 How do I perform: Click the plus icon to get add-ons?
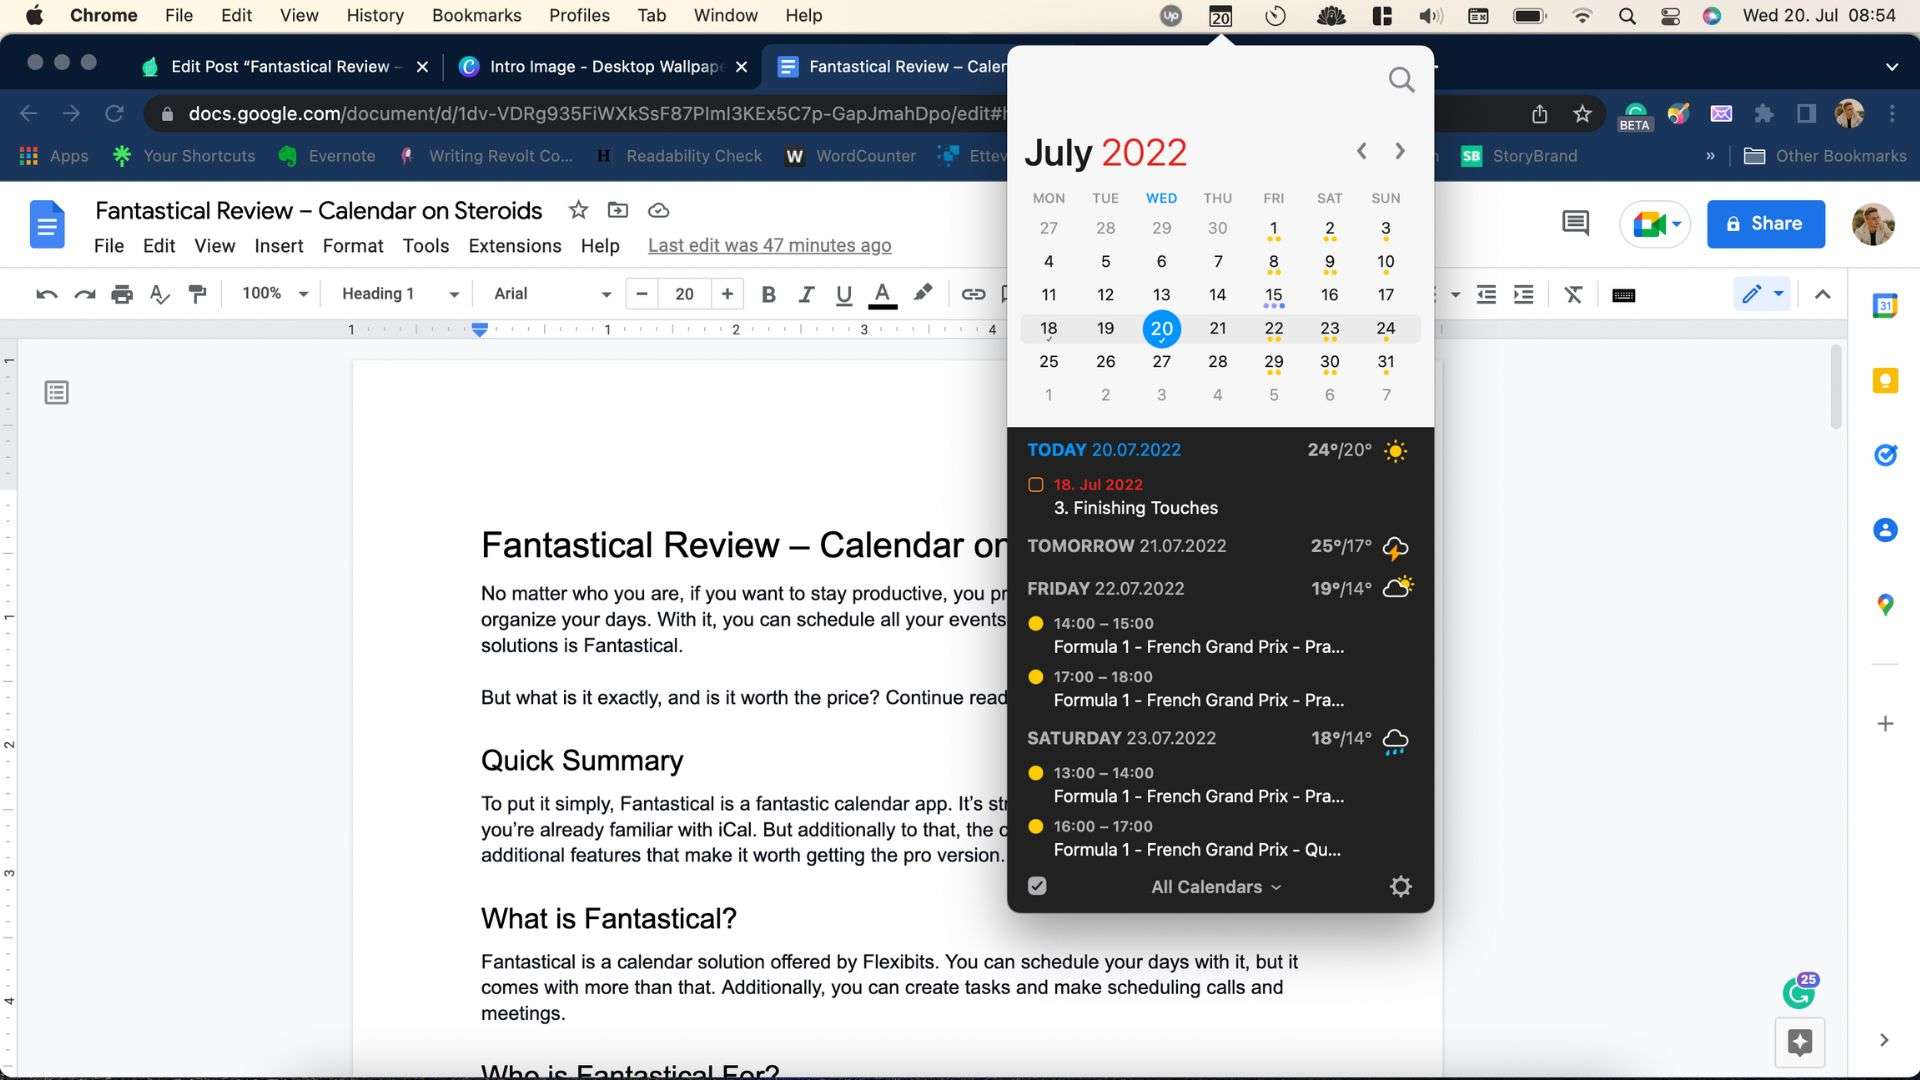point(1885,723)
